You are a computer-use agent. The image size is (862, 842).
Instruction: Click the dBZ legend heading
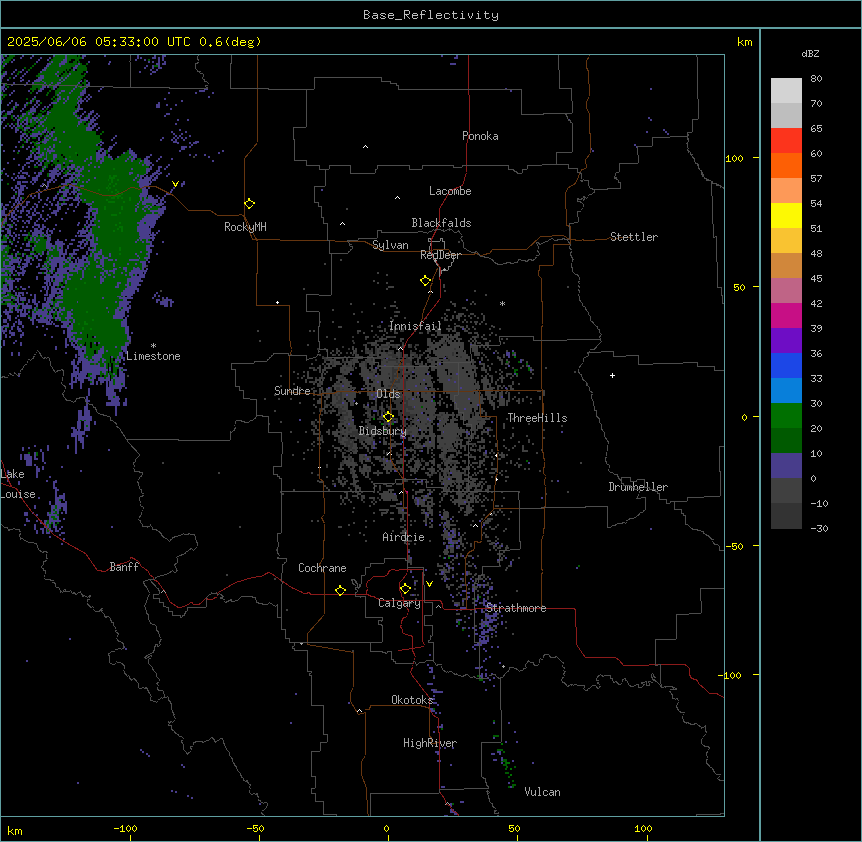(x=810, y=54)
